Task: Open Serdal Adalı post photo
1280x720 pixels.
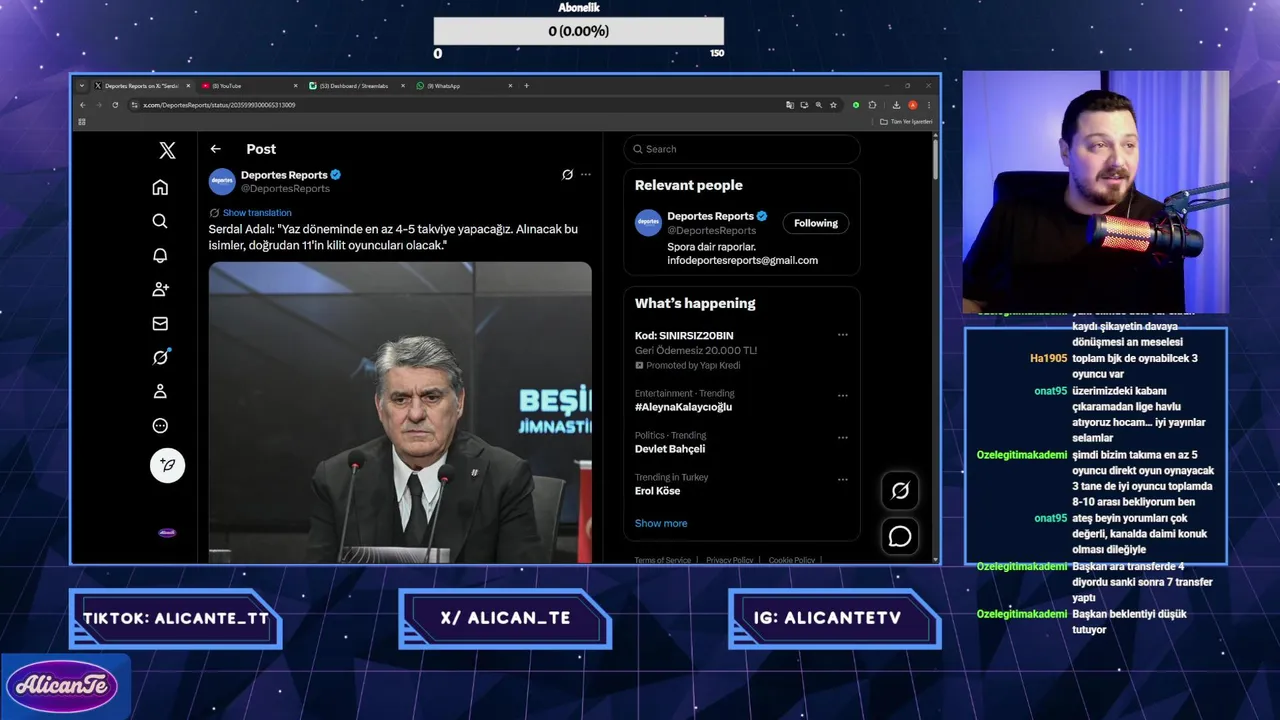Action: coord(400,412)
